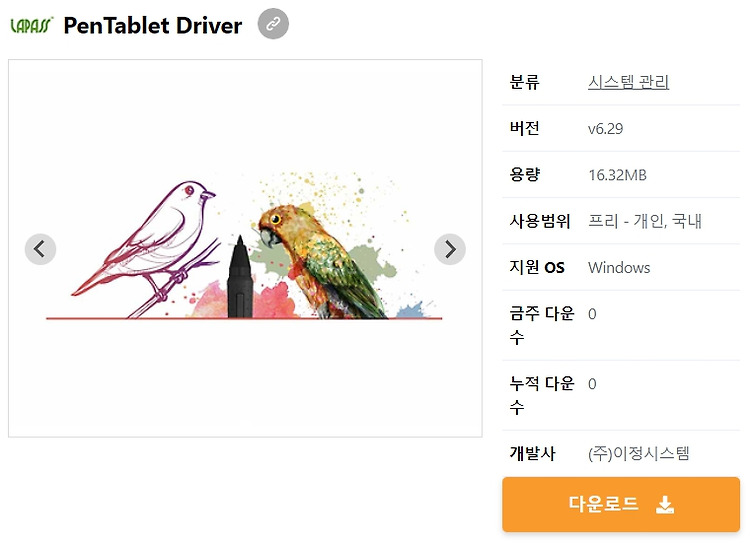Click the LAPASS logo
The image size is (750, 543).
tap(32, 25)
